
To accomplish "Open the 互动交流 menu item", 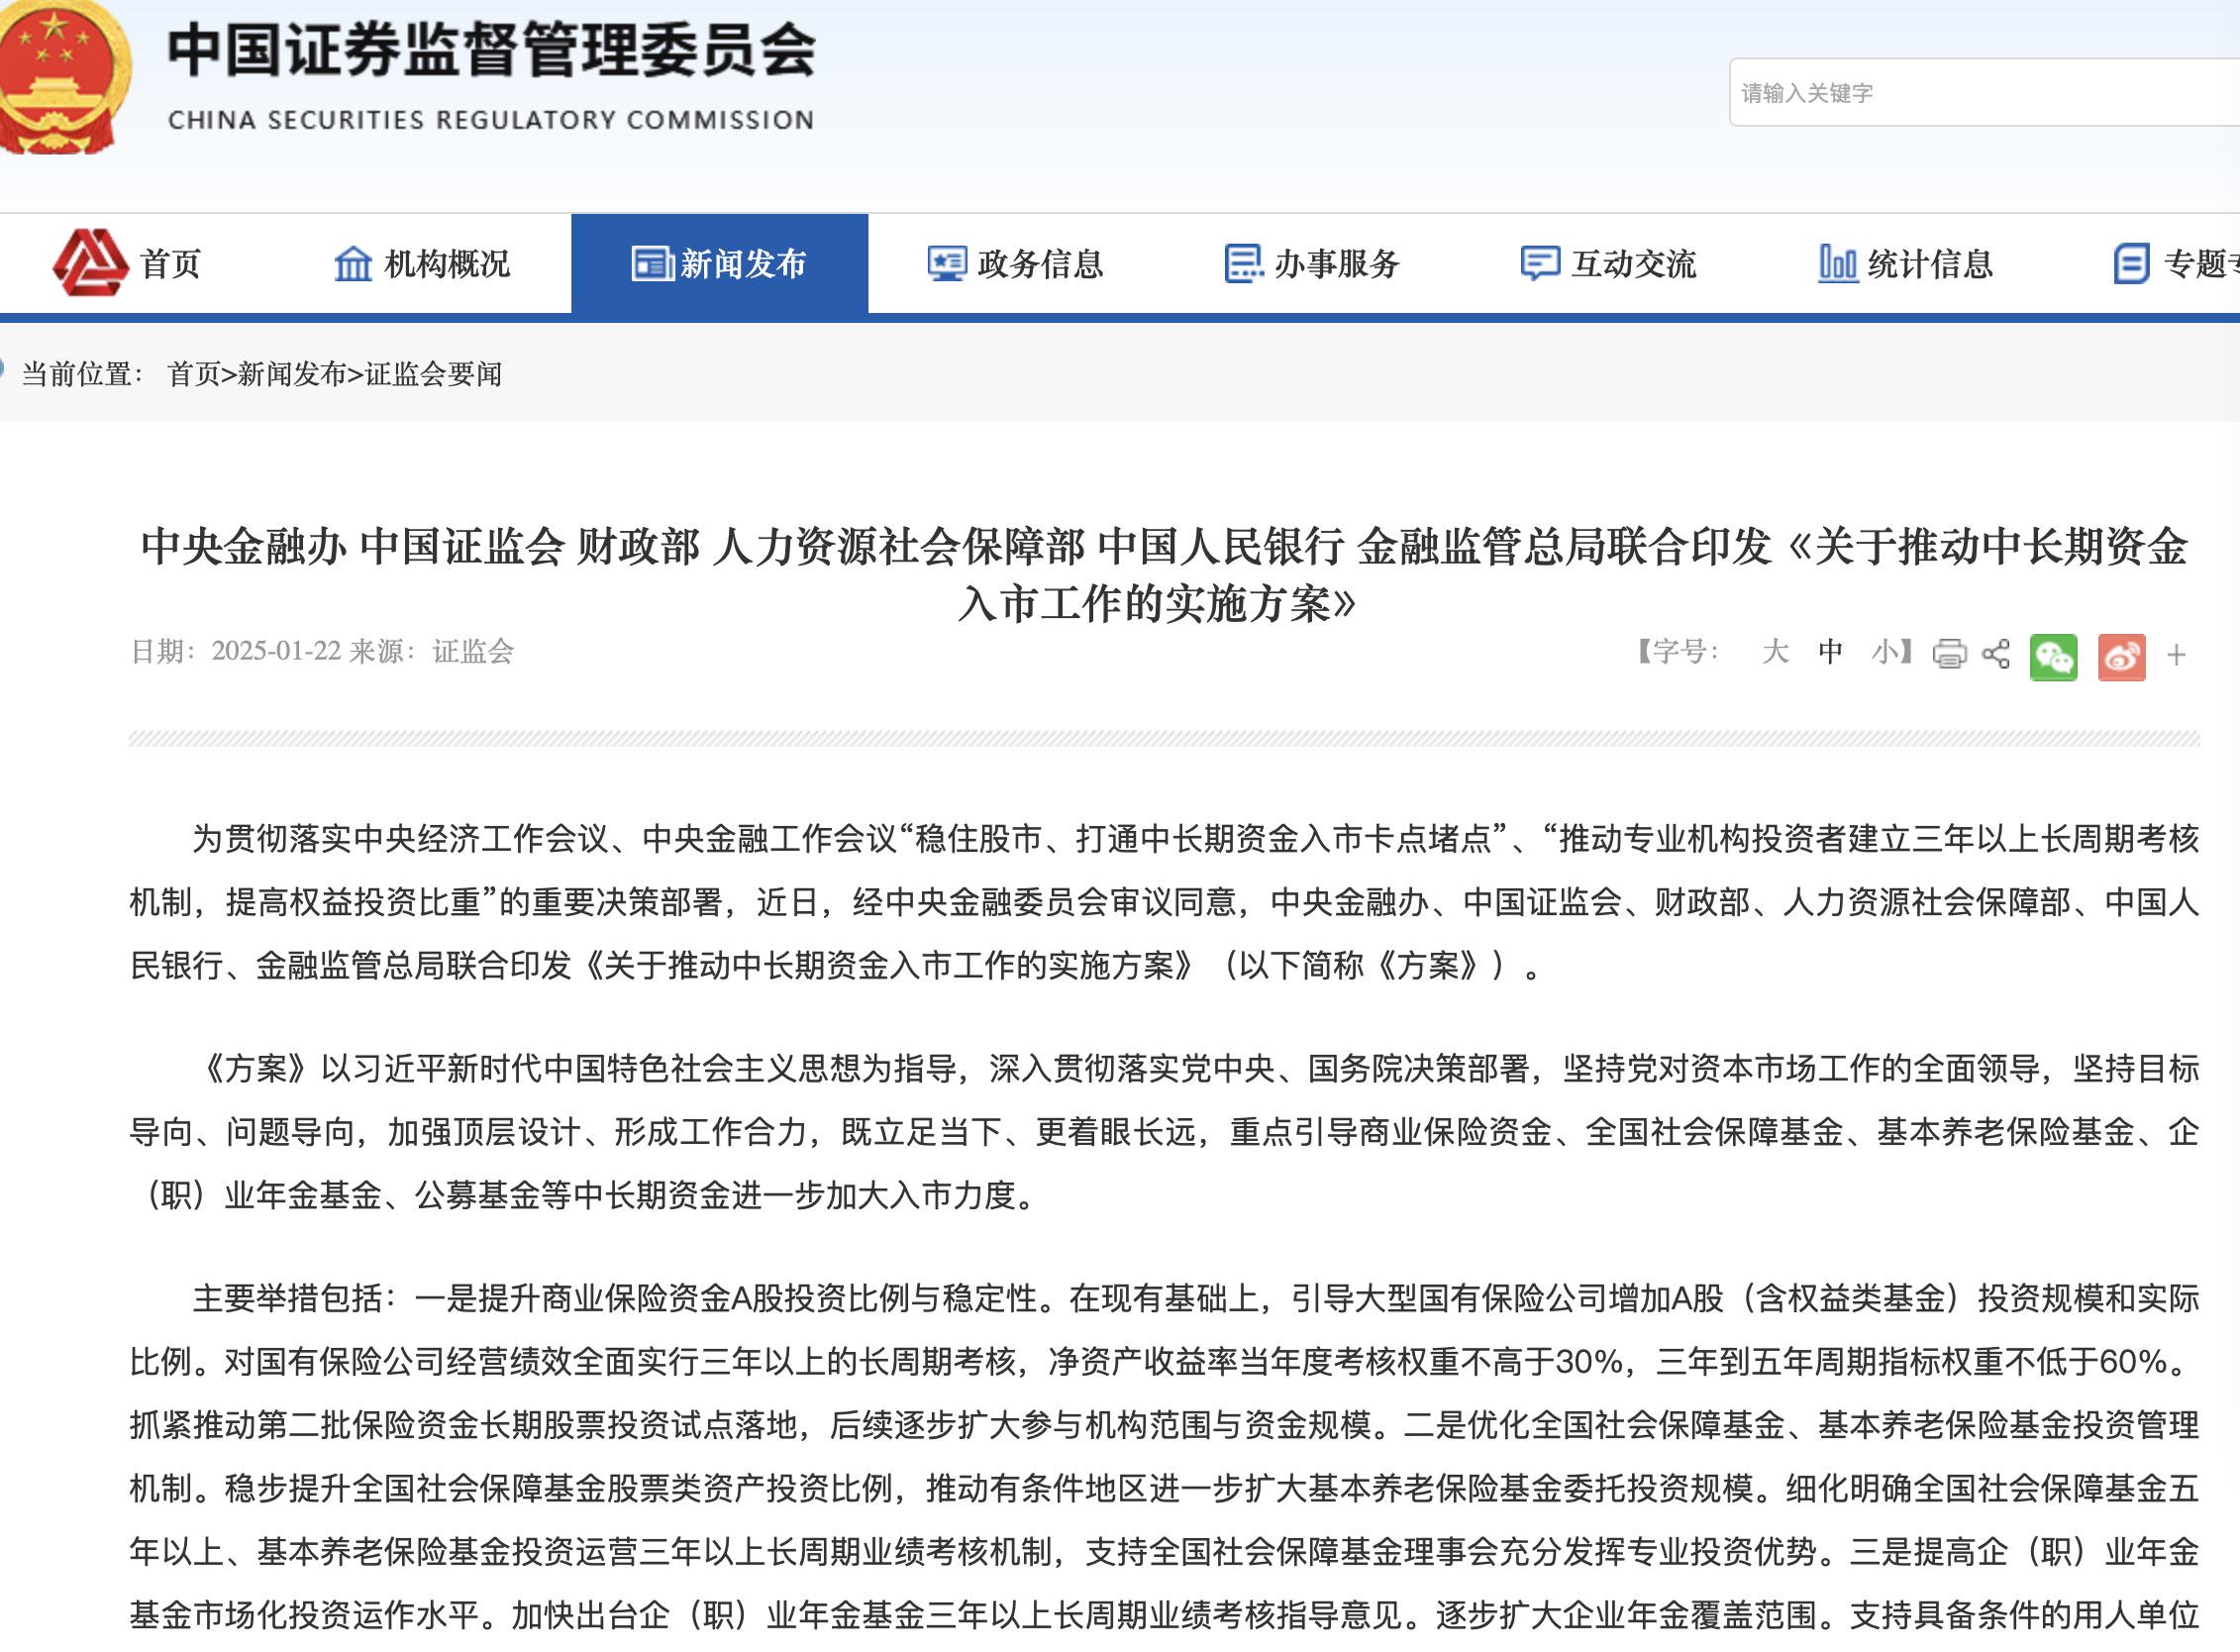I will coord(1608,264).
